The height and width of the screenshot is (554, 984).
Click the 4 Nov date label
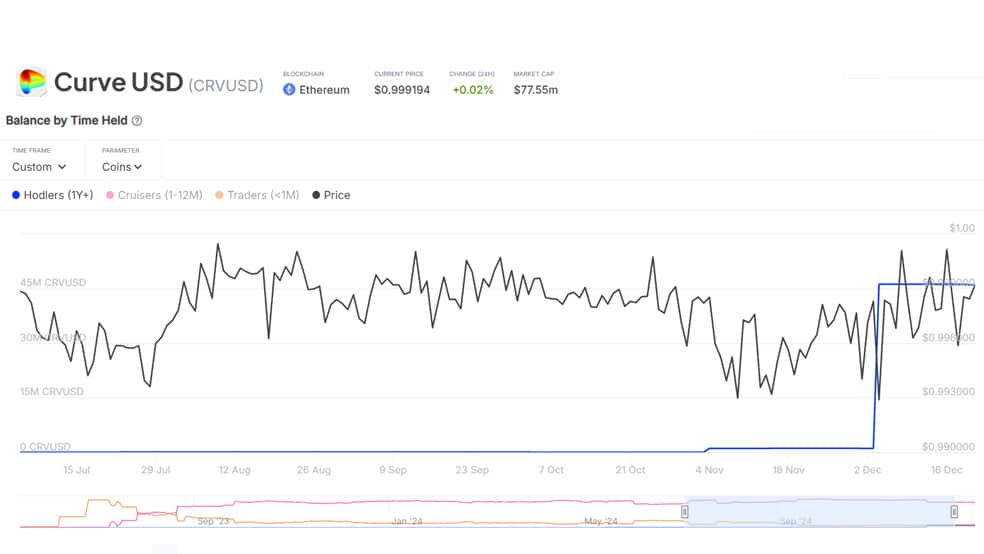pyautogui.click(x=709, y=470)
